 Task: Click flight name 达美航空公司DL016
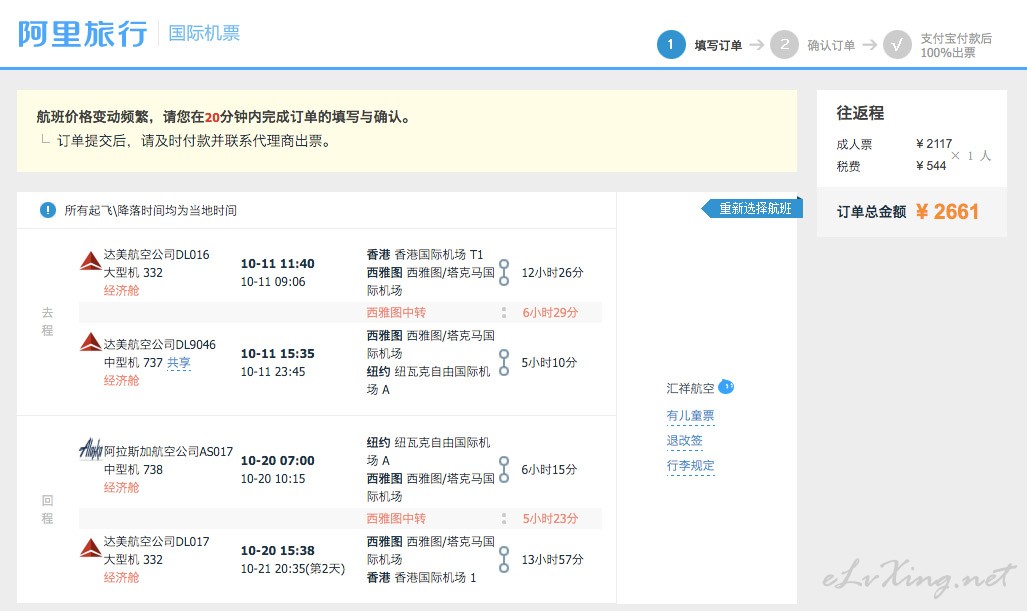157,255
